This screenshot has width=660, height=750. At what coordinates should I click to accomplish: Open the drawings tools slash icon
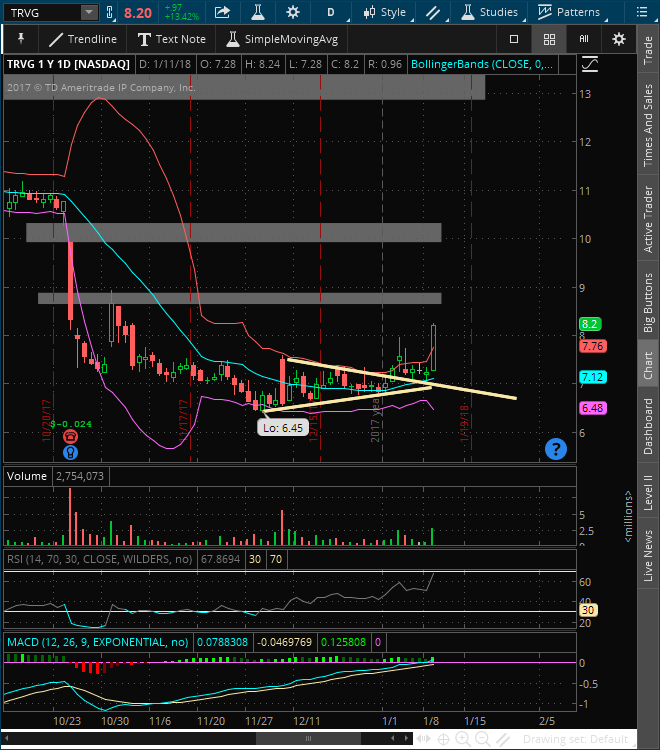click(433, 12)
